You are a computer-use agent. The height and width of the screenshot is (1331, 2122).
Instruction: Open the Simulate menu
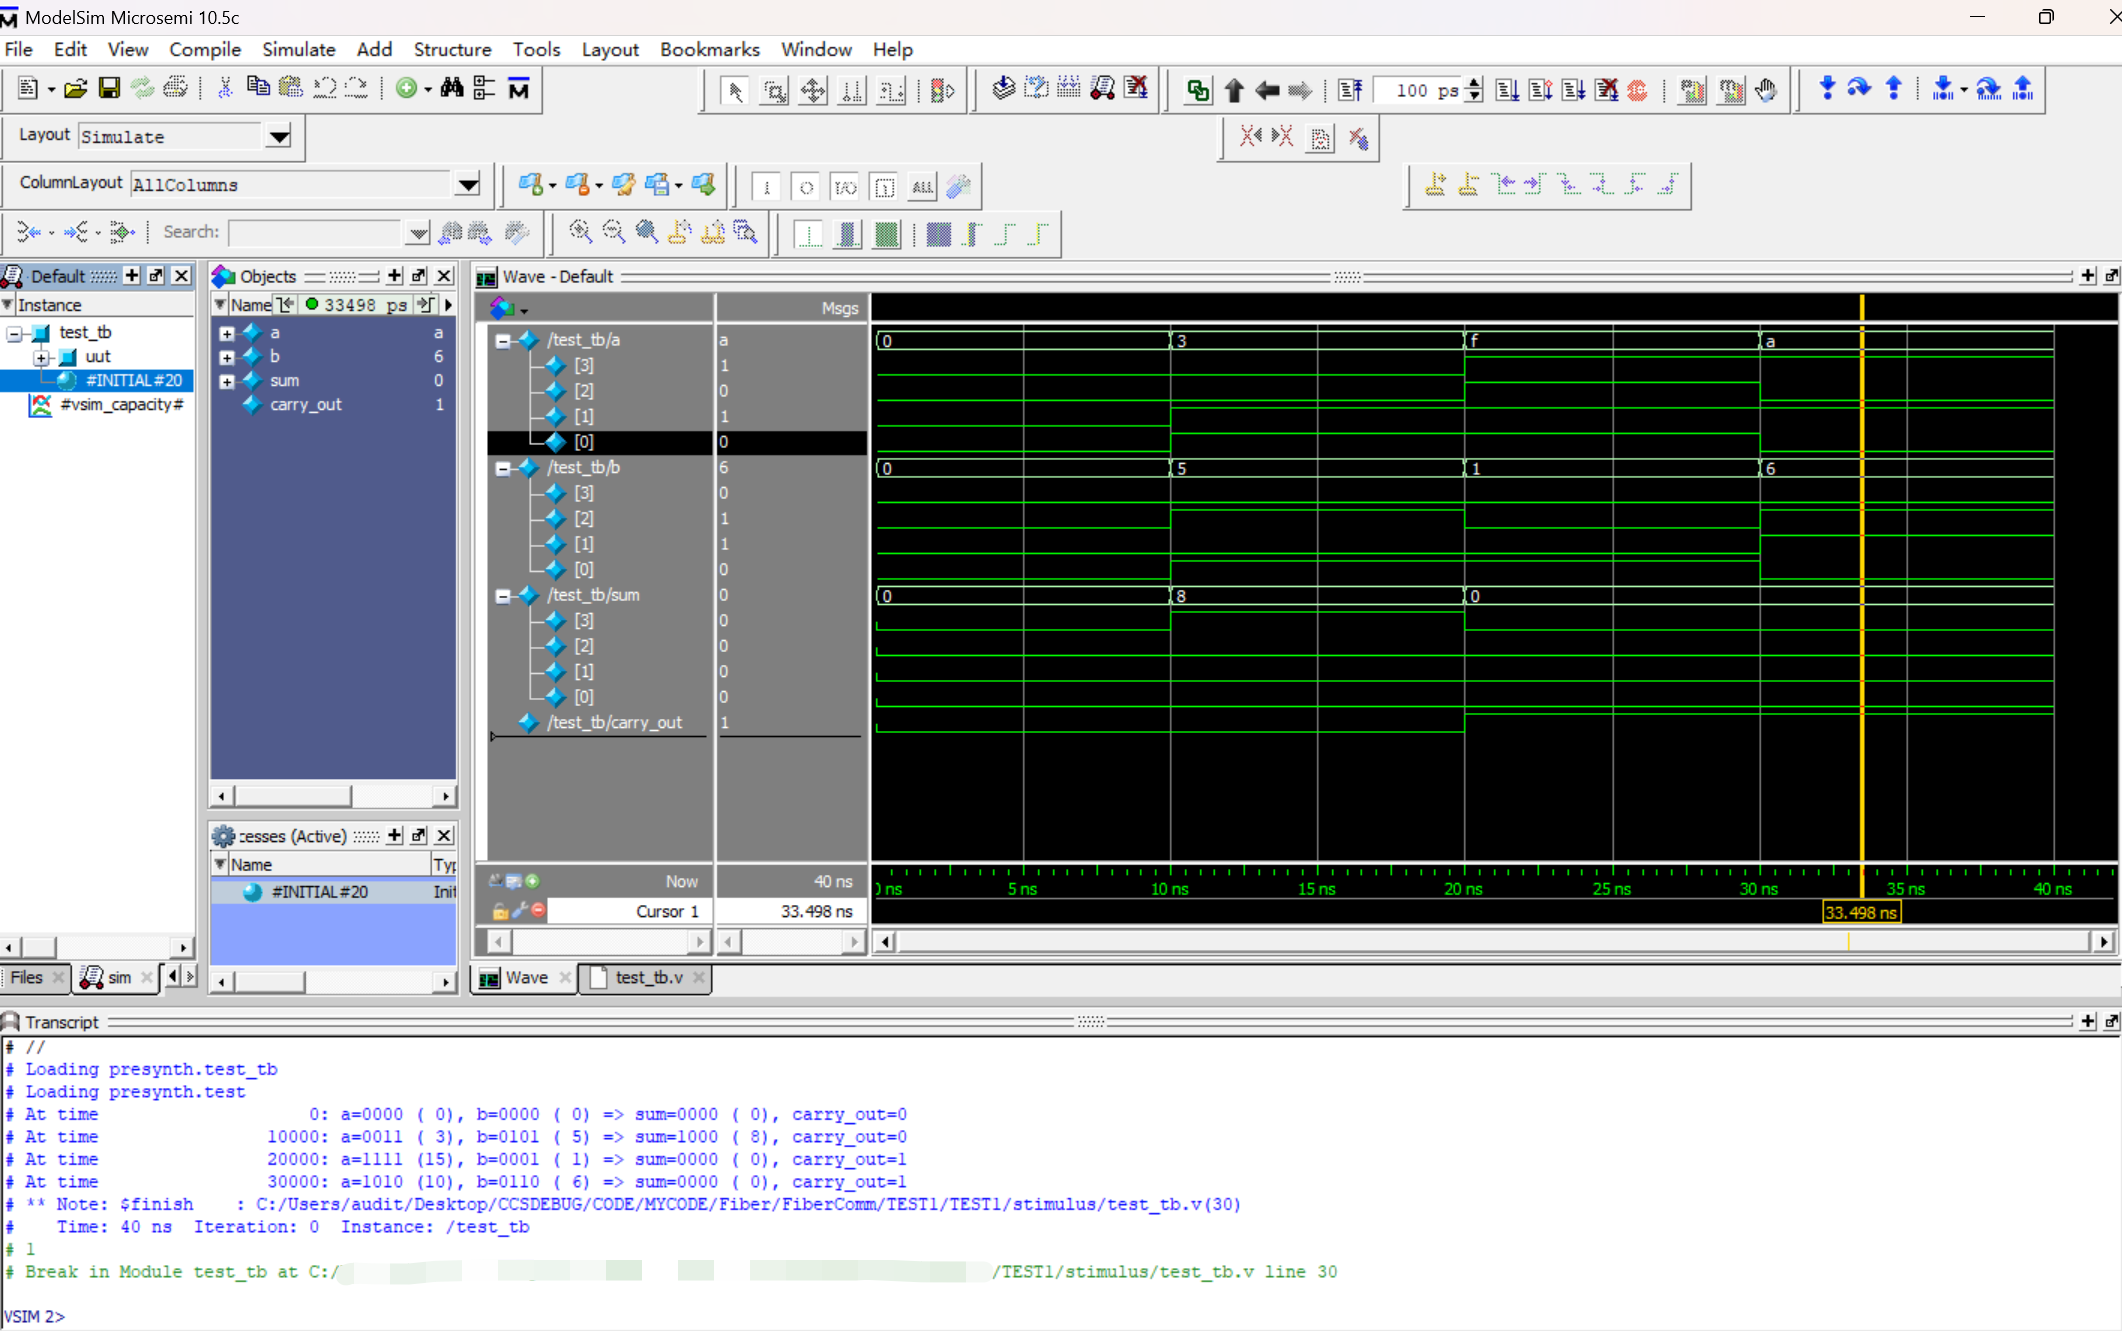click(298, 49)
